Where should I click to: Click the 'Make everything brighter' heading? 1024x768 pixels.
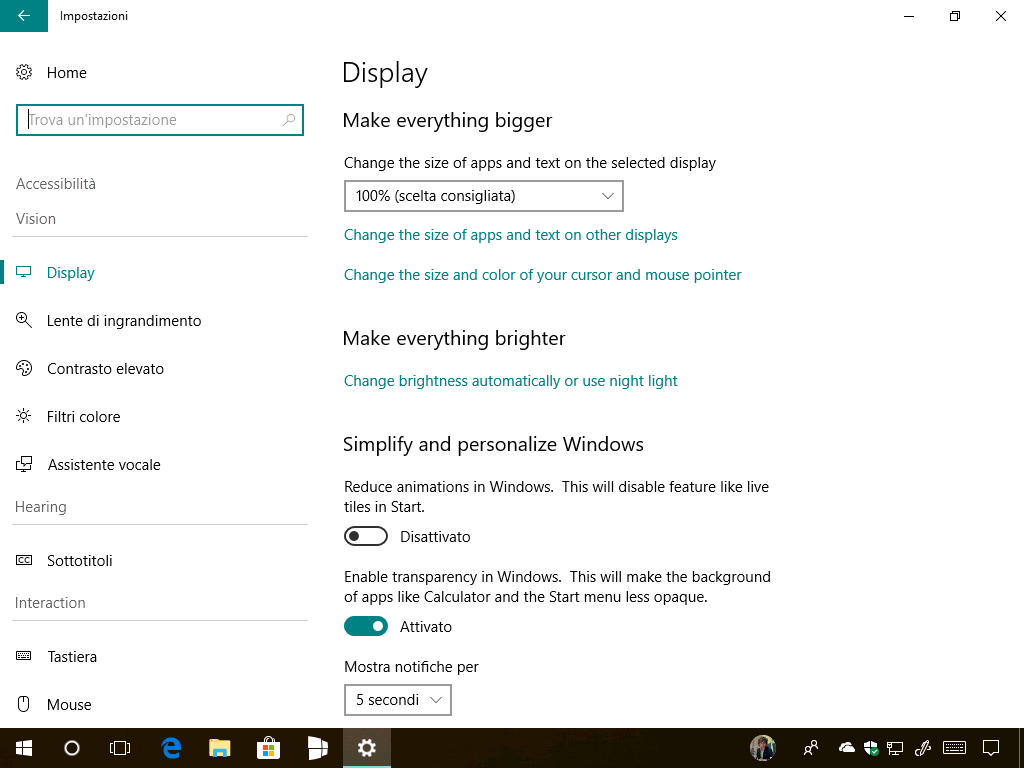click(454, 339)
